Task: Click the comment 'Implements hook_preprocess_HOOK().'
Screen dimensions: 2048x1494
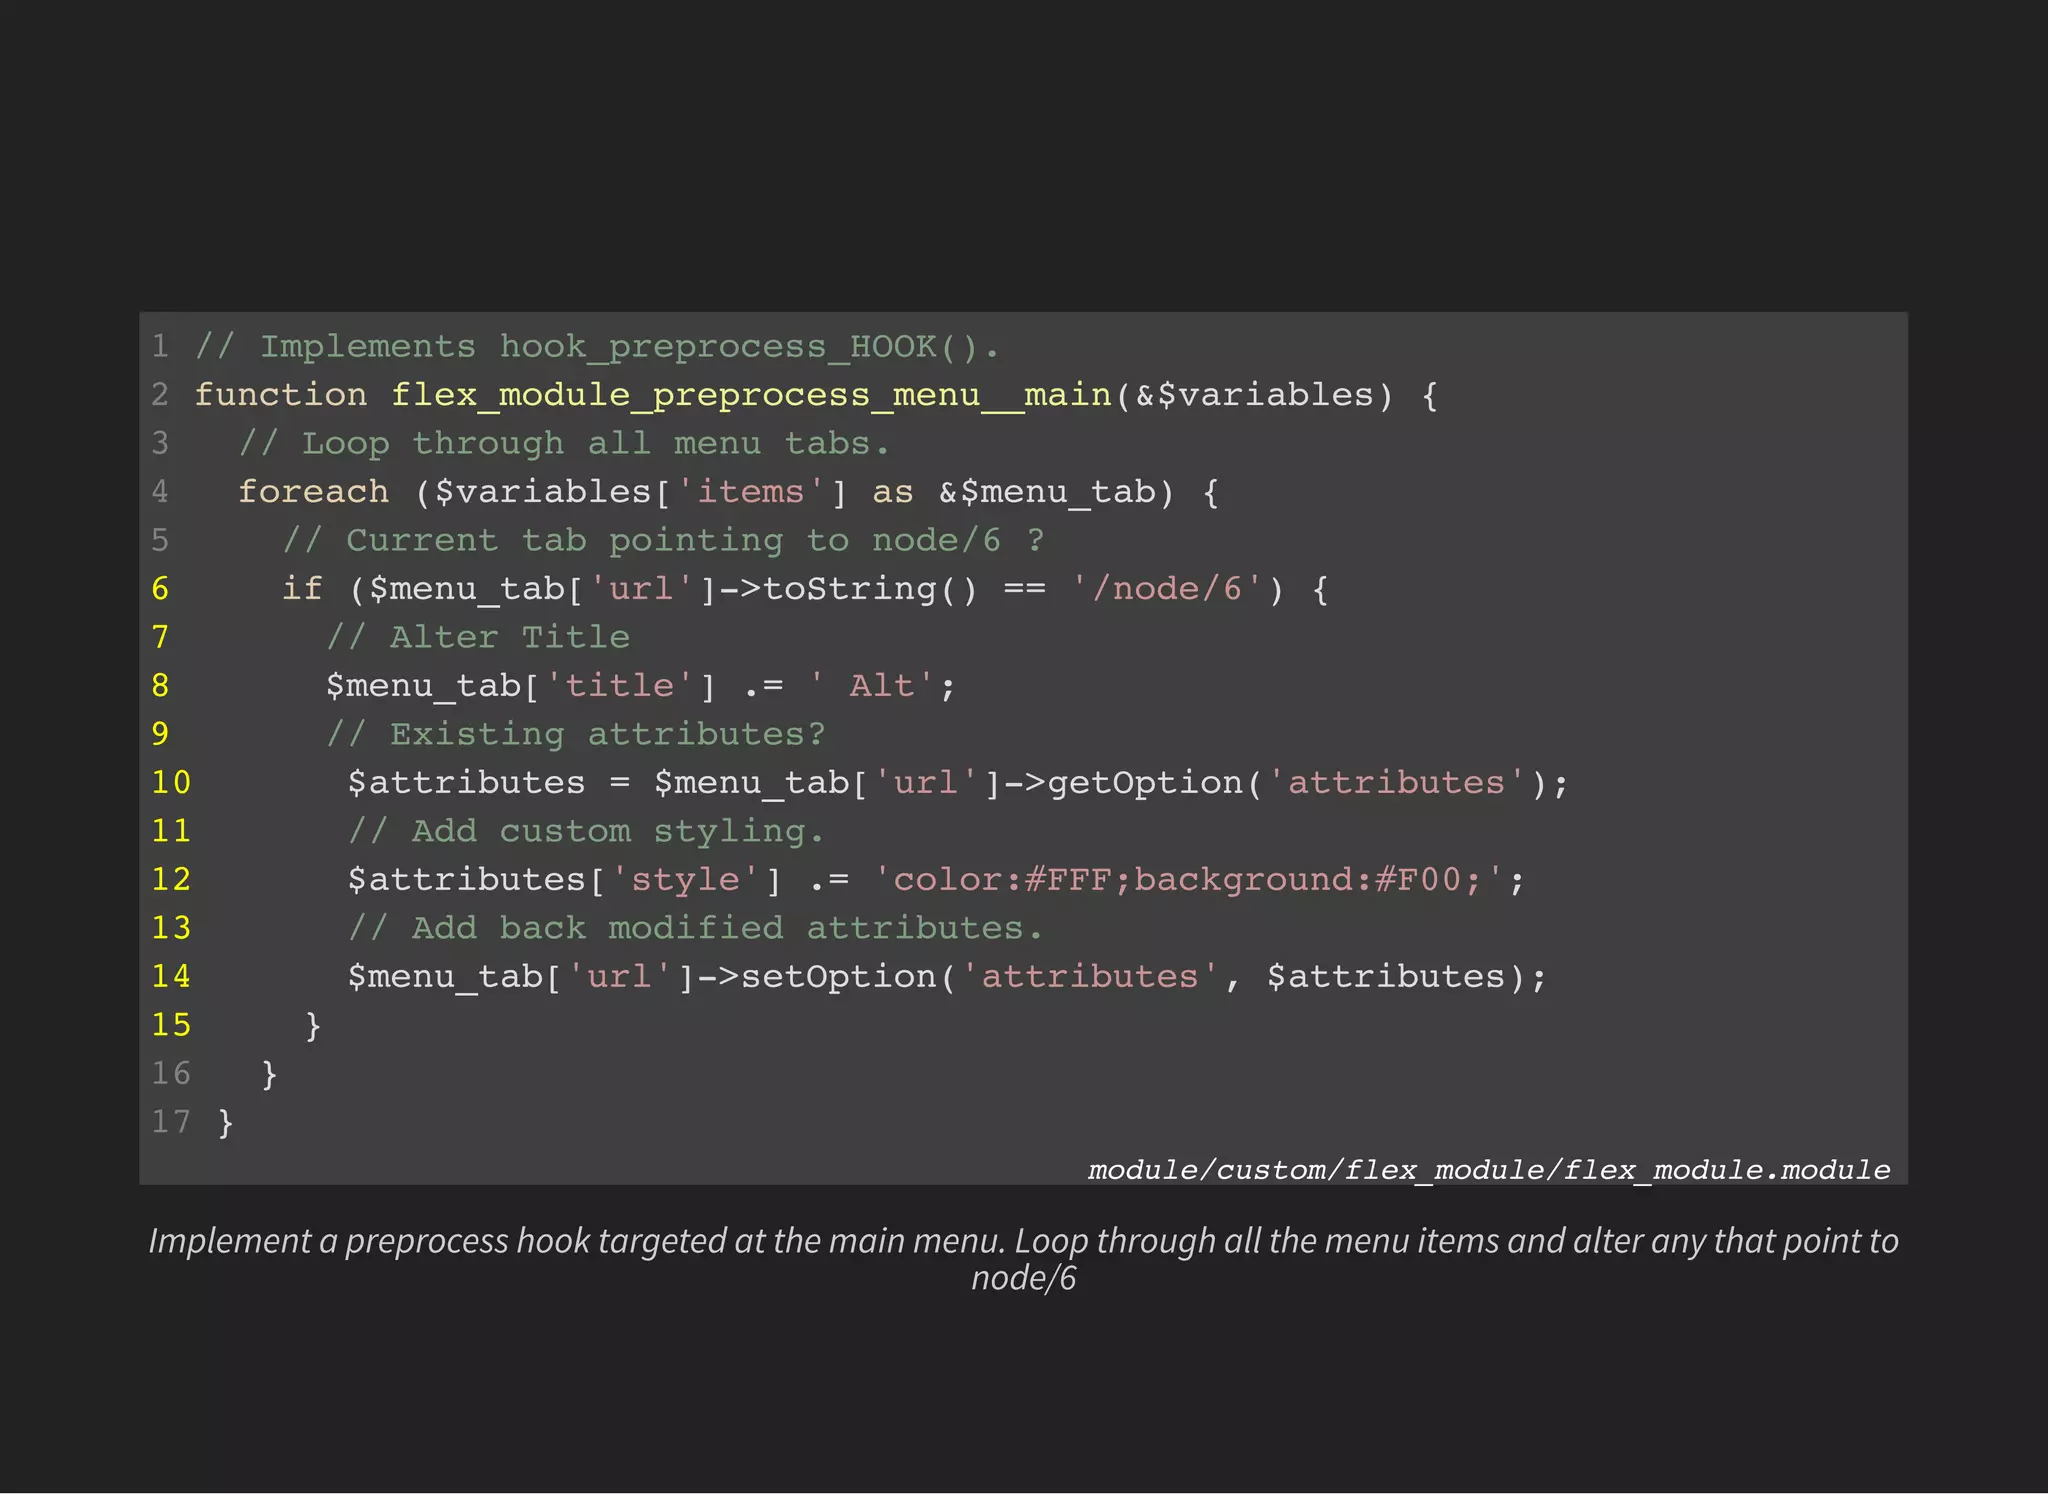Action: 597,347
